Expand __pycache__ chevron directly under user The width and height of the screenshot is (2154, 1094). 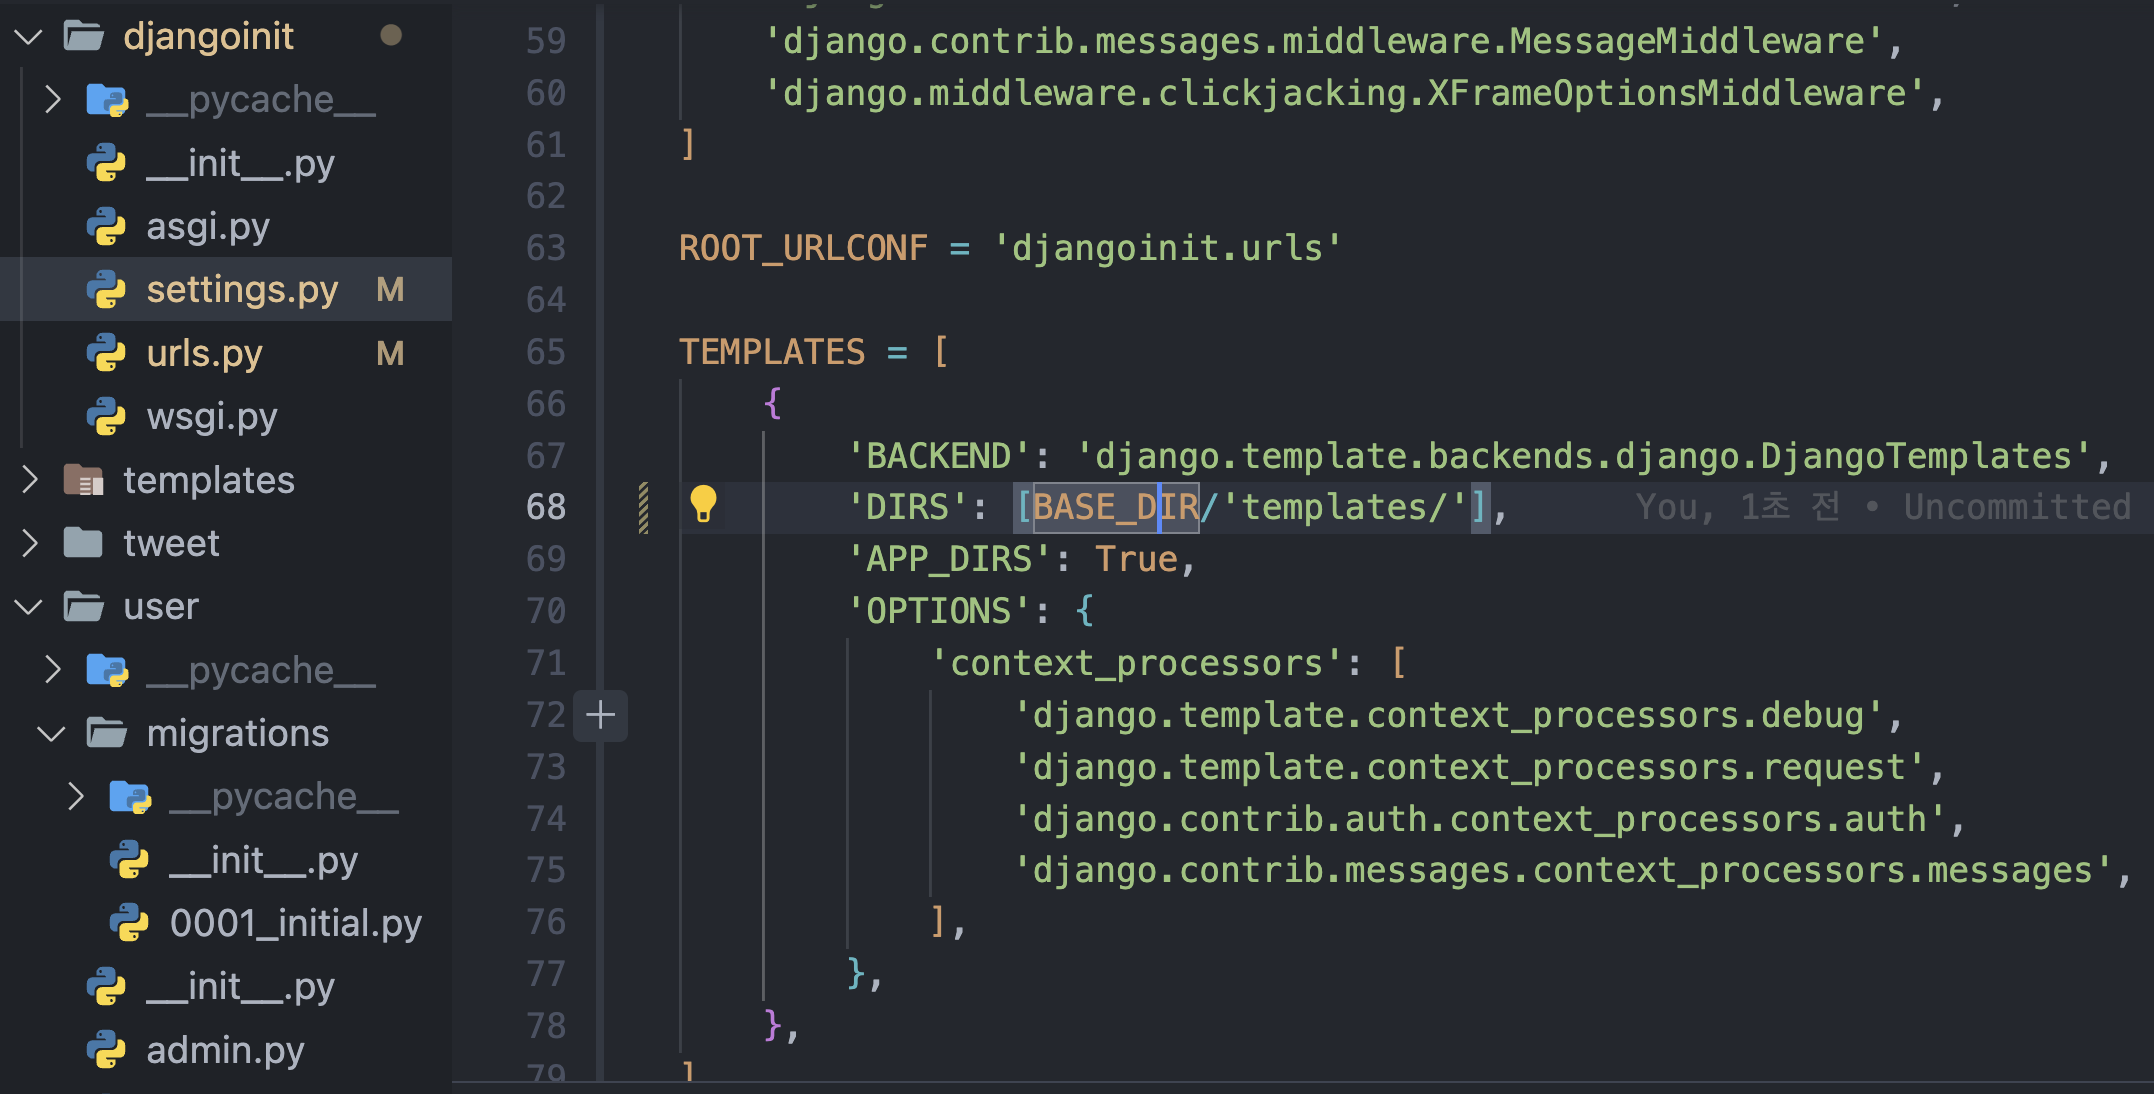point(53,670)
